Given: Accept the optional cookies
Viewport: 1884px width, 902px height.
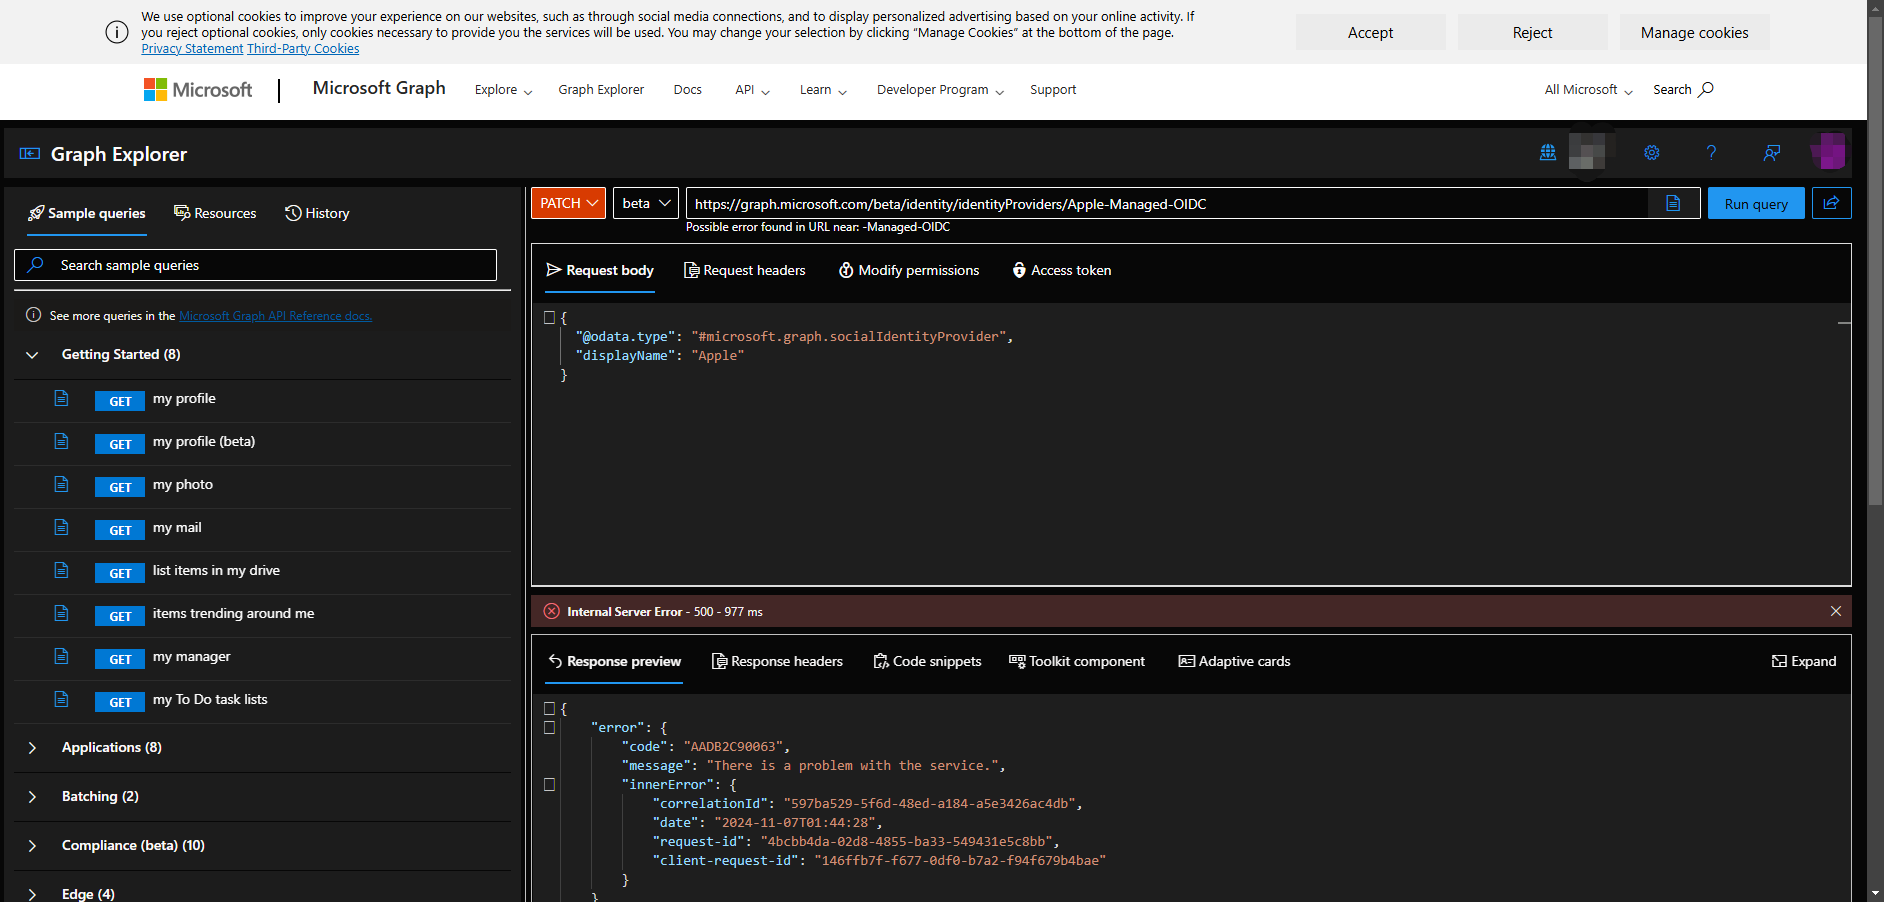Looking at the screenshot, I should [x=1371, y=32].
